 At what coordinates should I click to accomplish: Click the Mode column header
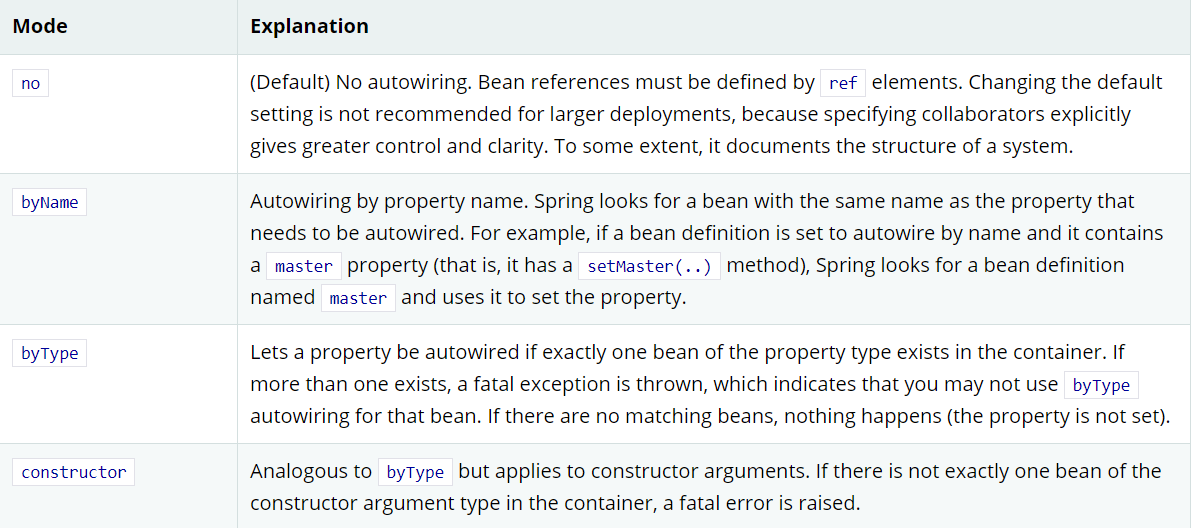[40, 27]
